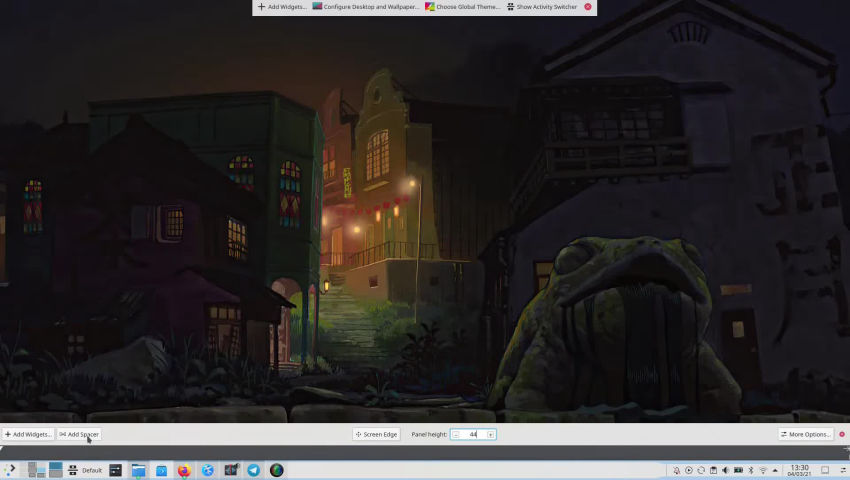Open the code editor icon in the task bar
The image size is (850, 480).
coord(230,470)
